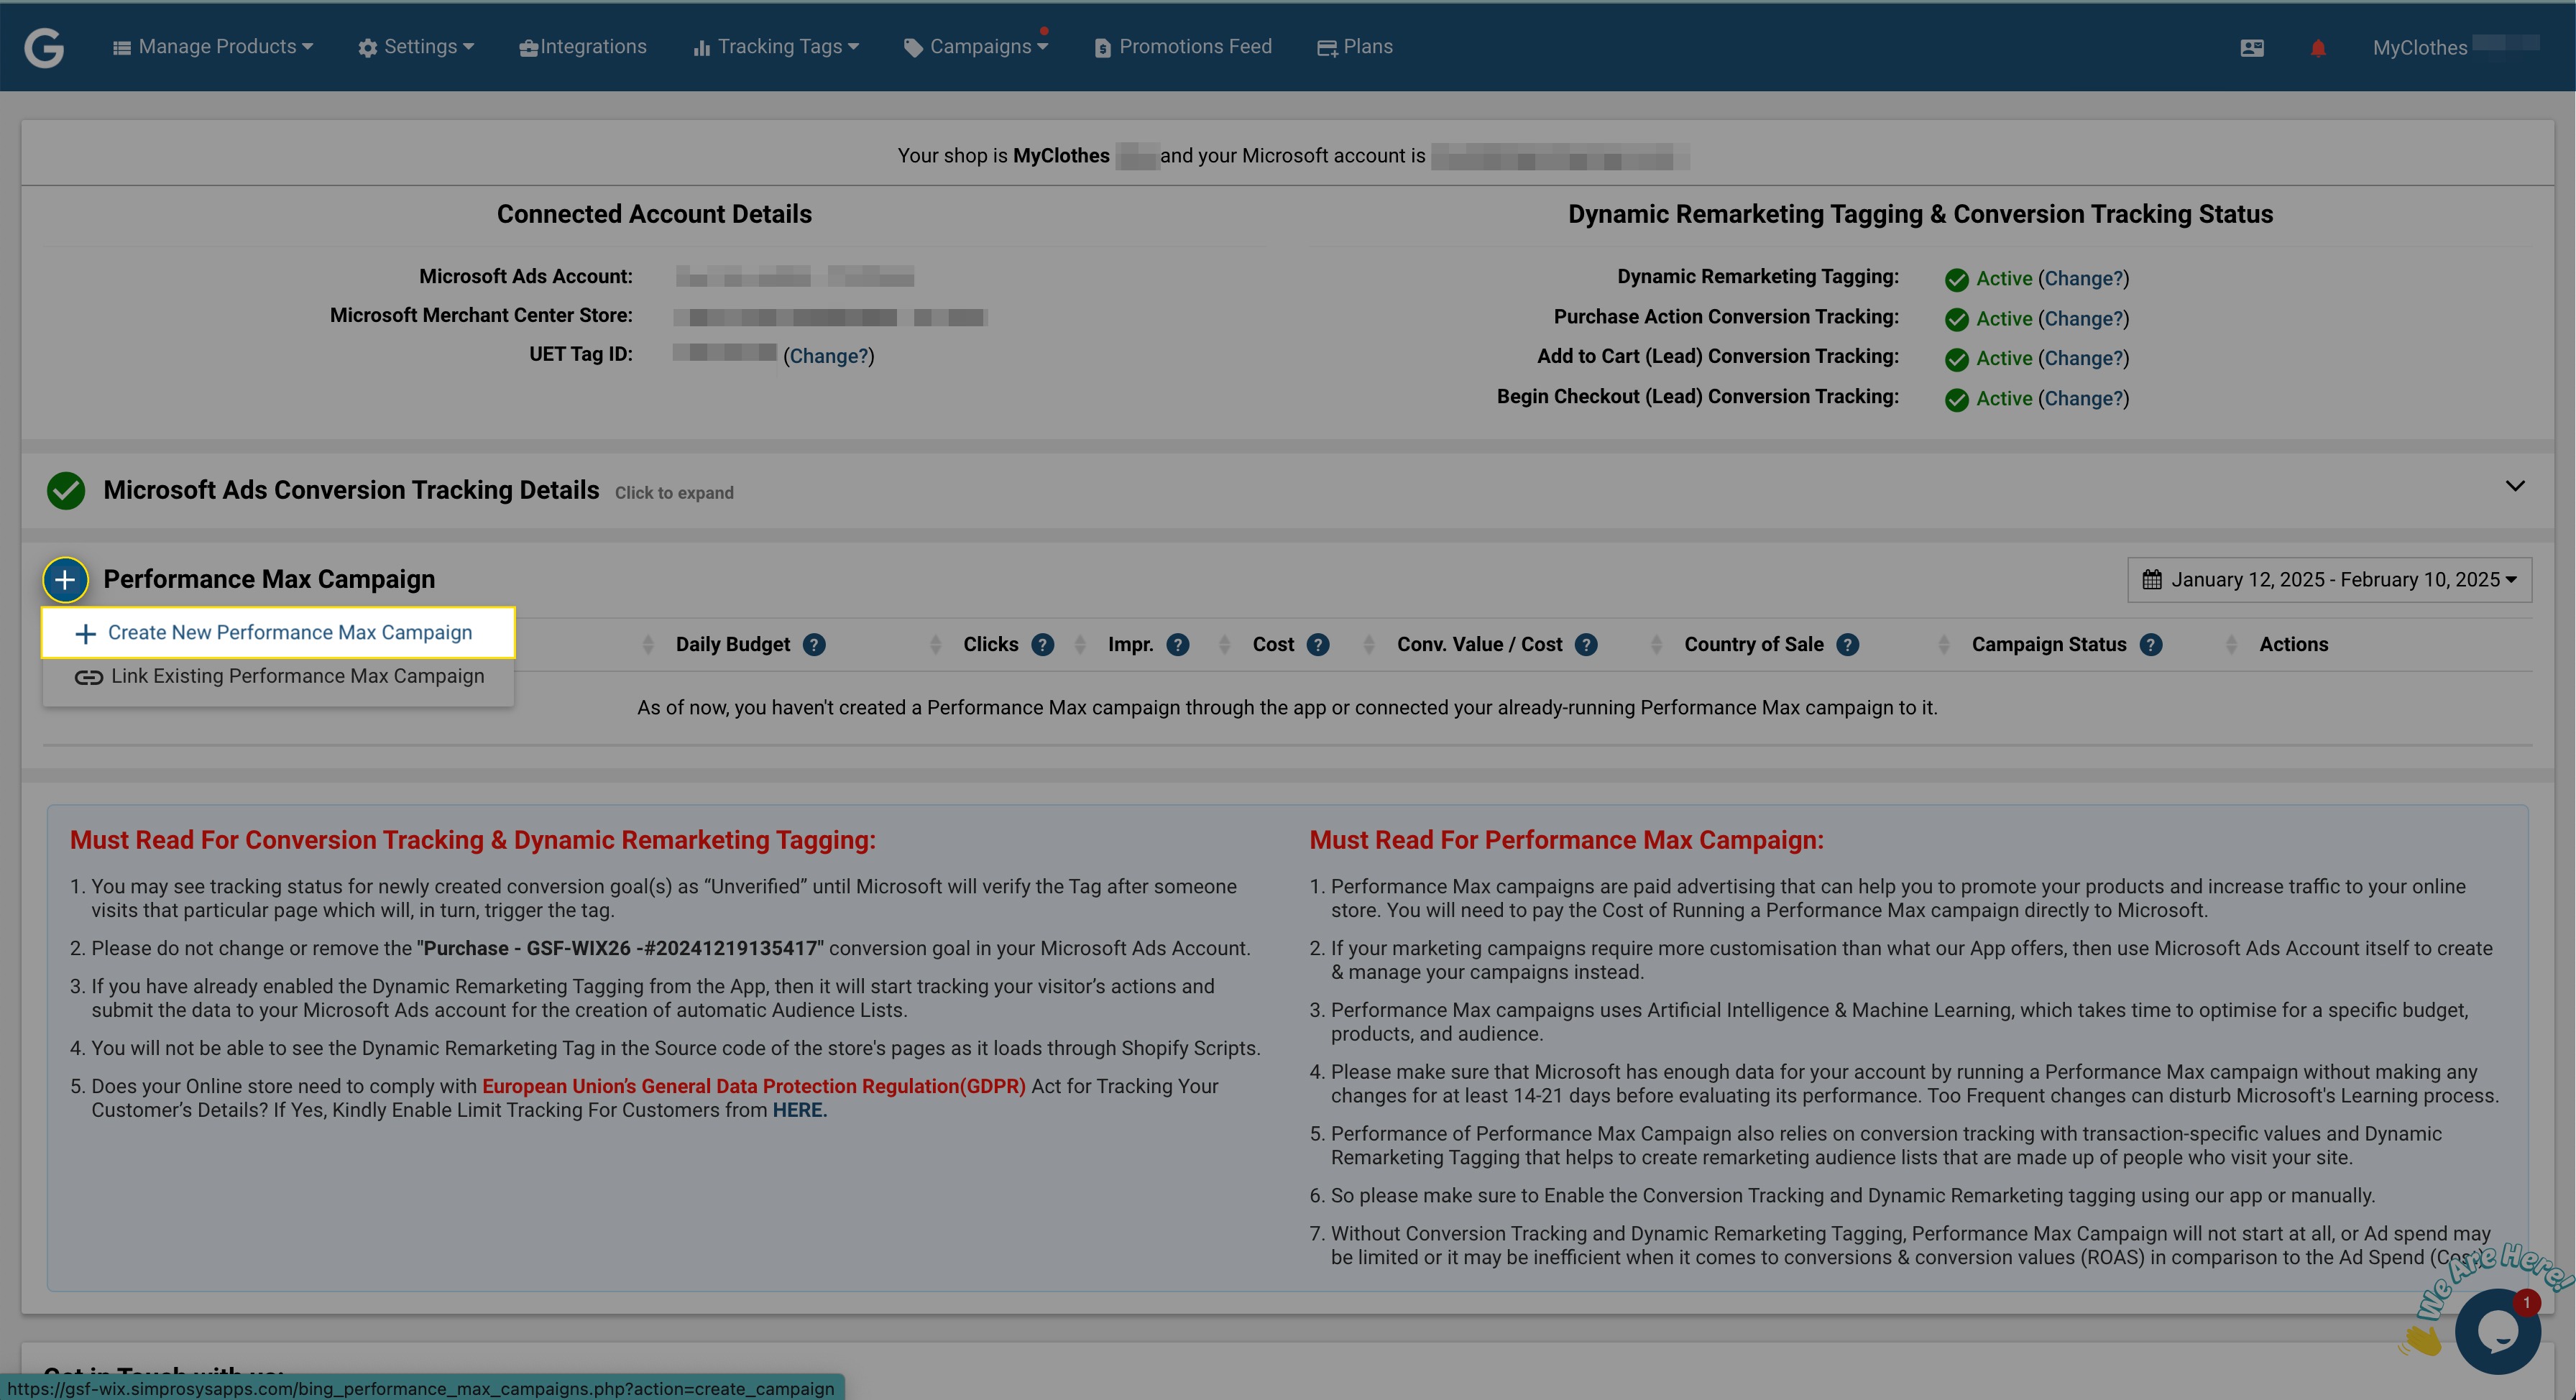Click the Dynamic Remarketing Tagging active checkmark
The image size is (2576, 1400).
coord(1957,280)
